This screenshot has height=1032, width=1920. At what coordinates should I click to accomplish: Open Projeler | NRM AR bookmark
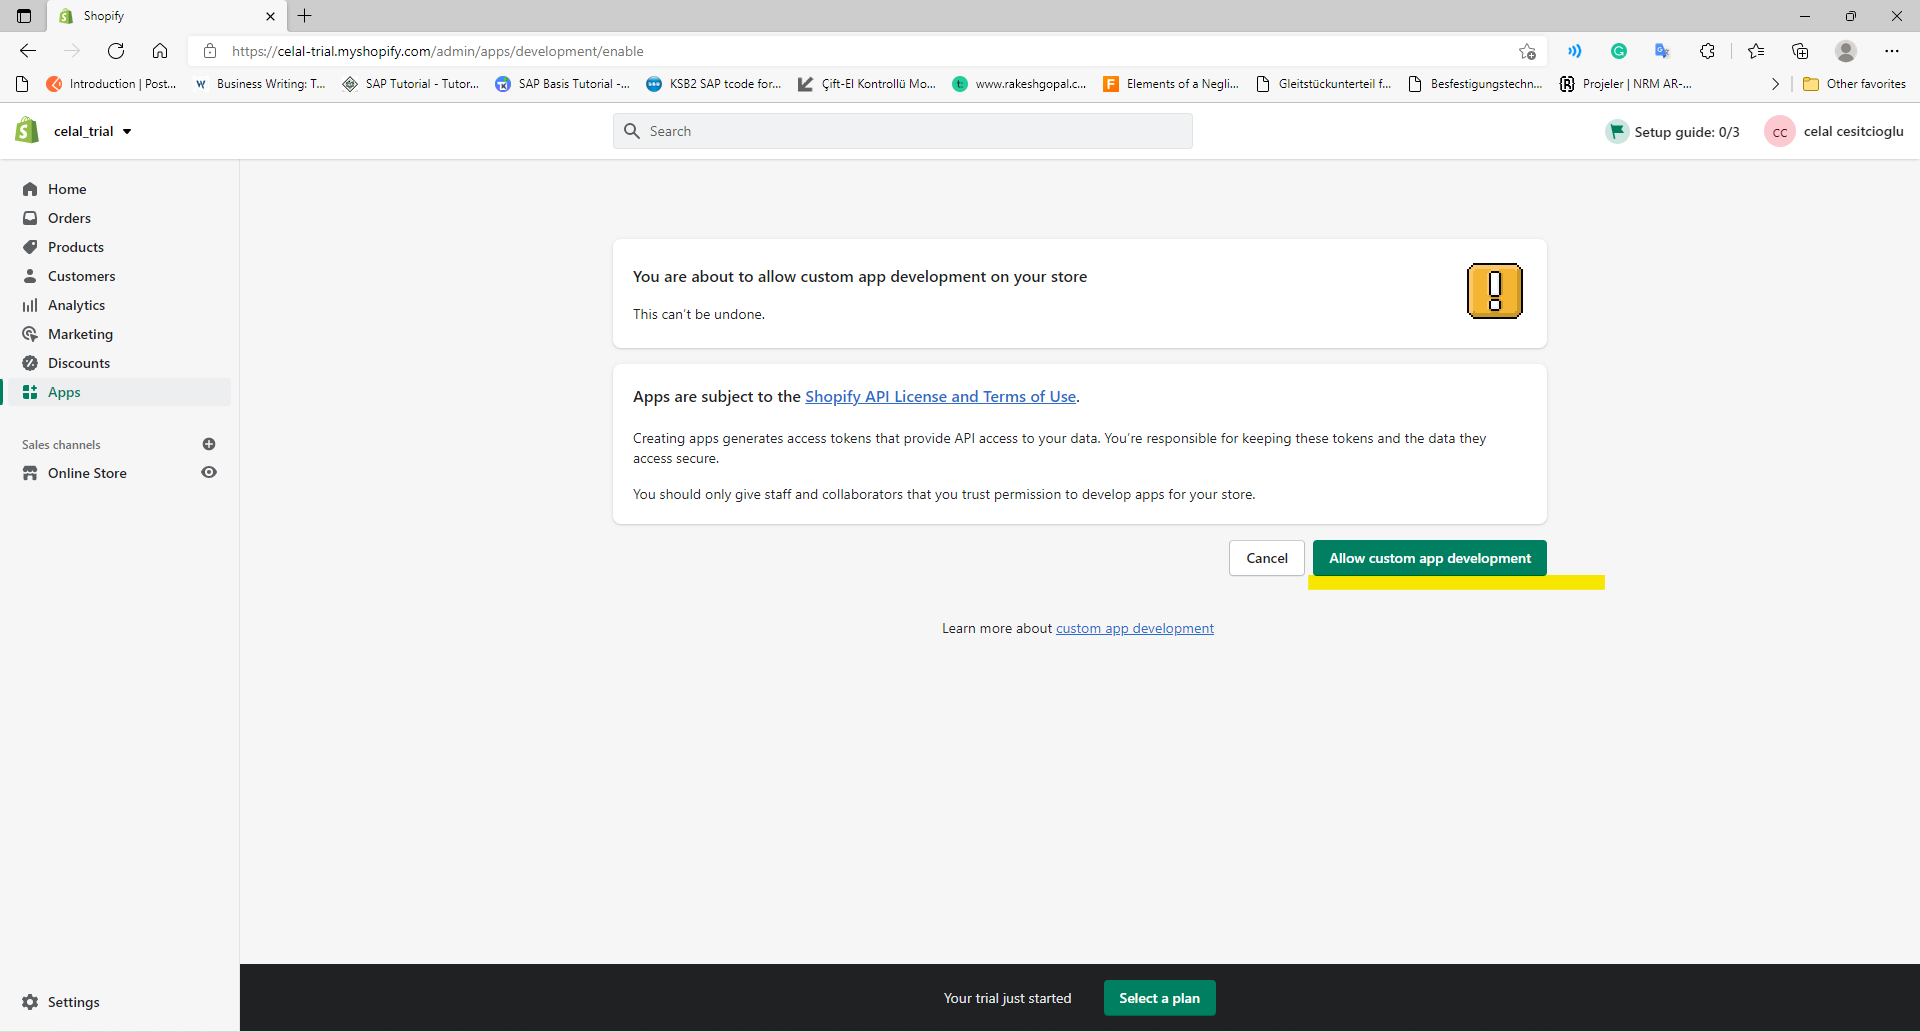pyautogui.click(x=1626, y=84)
